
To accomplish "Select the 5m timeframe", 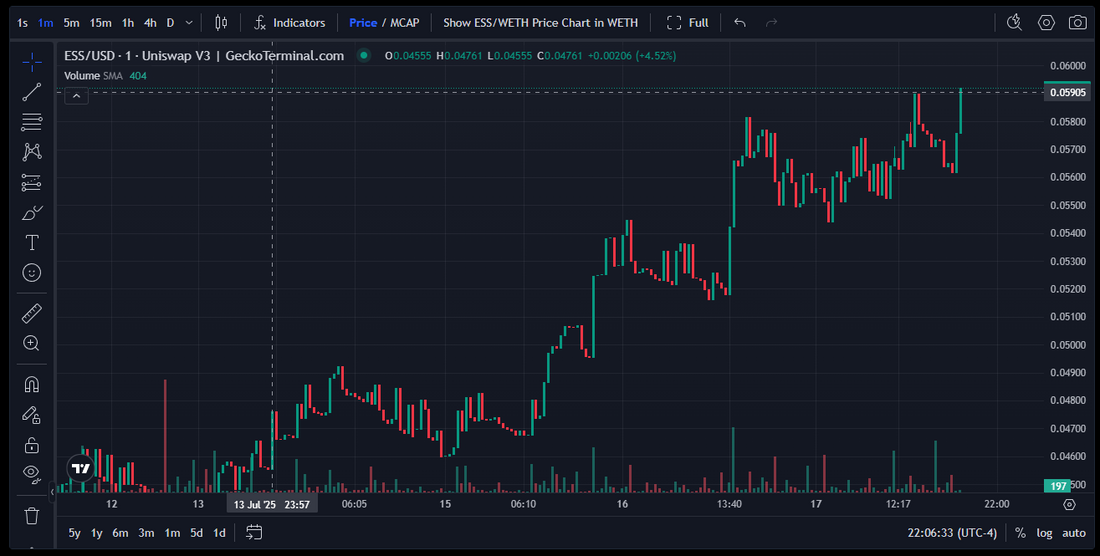I will 72,22.
